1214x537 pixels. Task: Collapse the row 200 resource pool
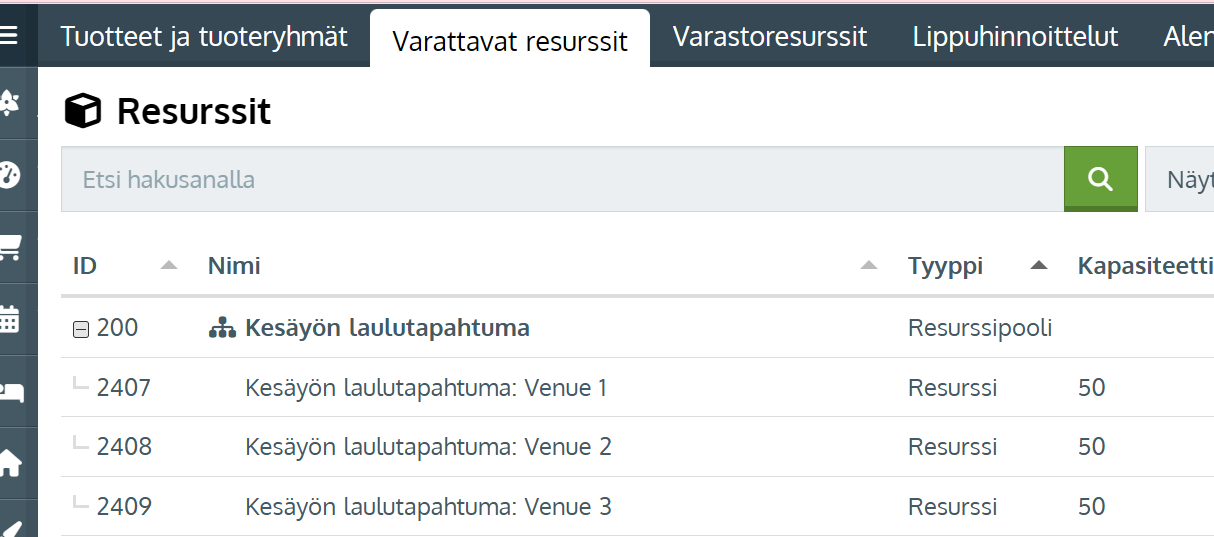coord(81,329)
